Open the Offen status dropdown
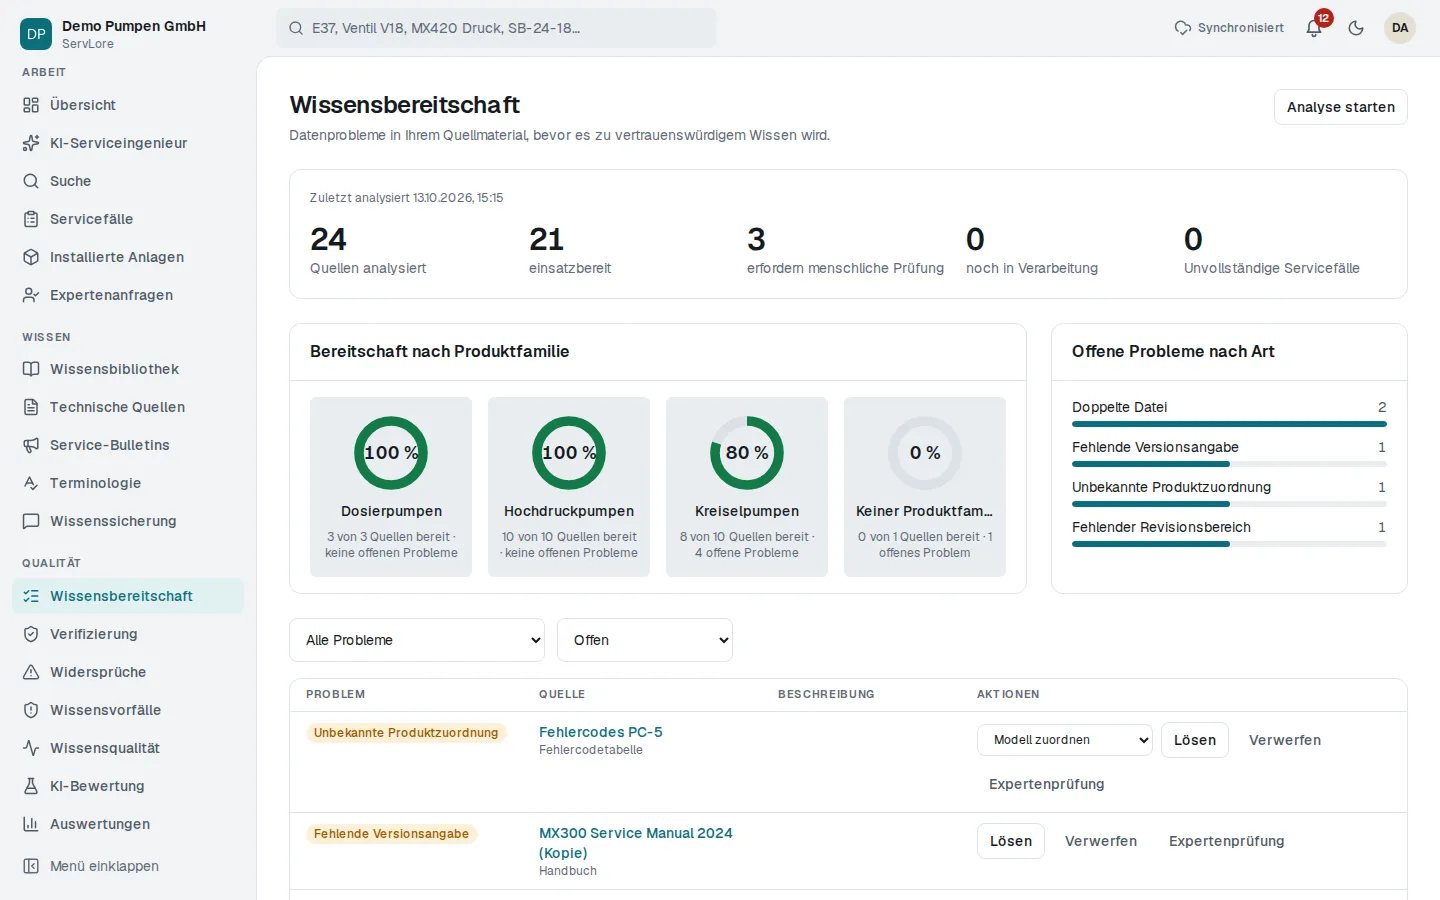1440x900 pixels. coord(645,640)
